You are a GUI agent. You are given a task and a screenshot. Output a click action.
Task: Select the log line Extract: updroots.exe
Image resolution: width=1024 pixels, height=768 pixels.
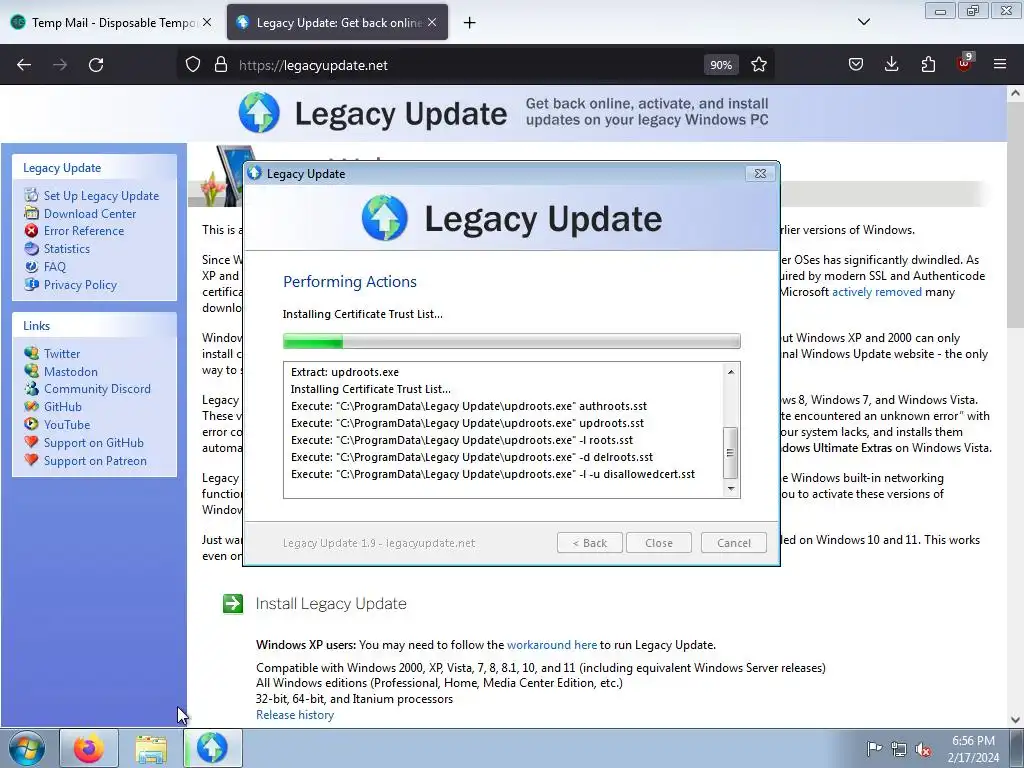tap(345, 372)
